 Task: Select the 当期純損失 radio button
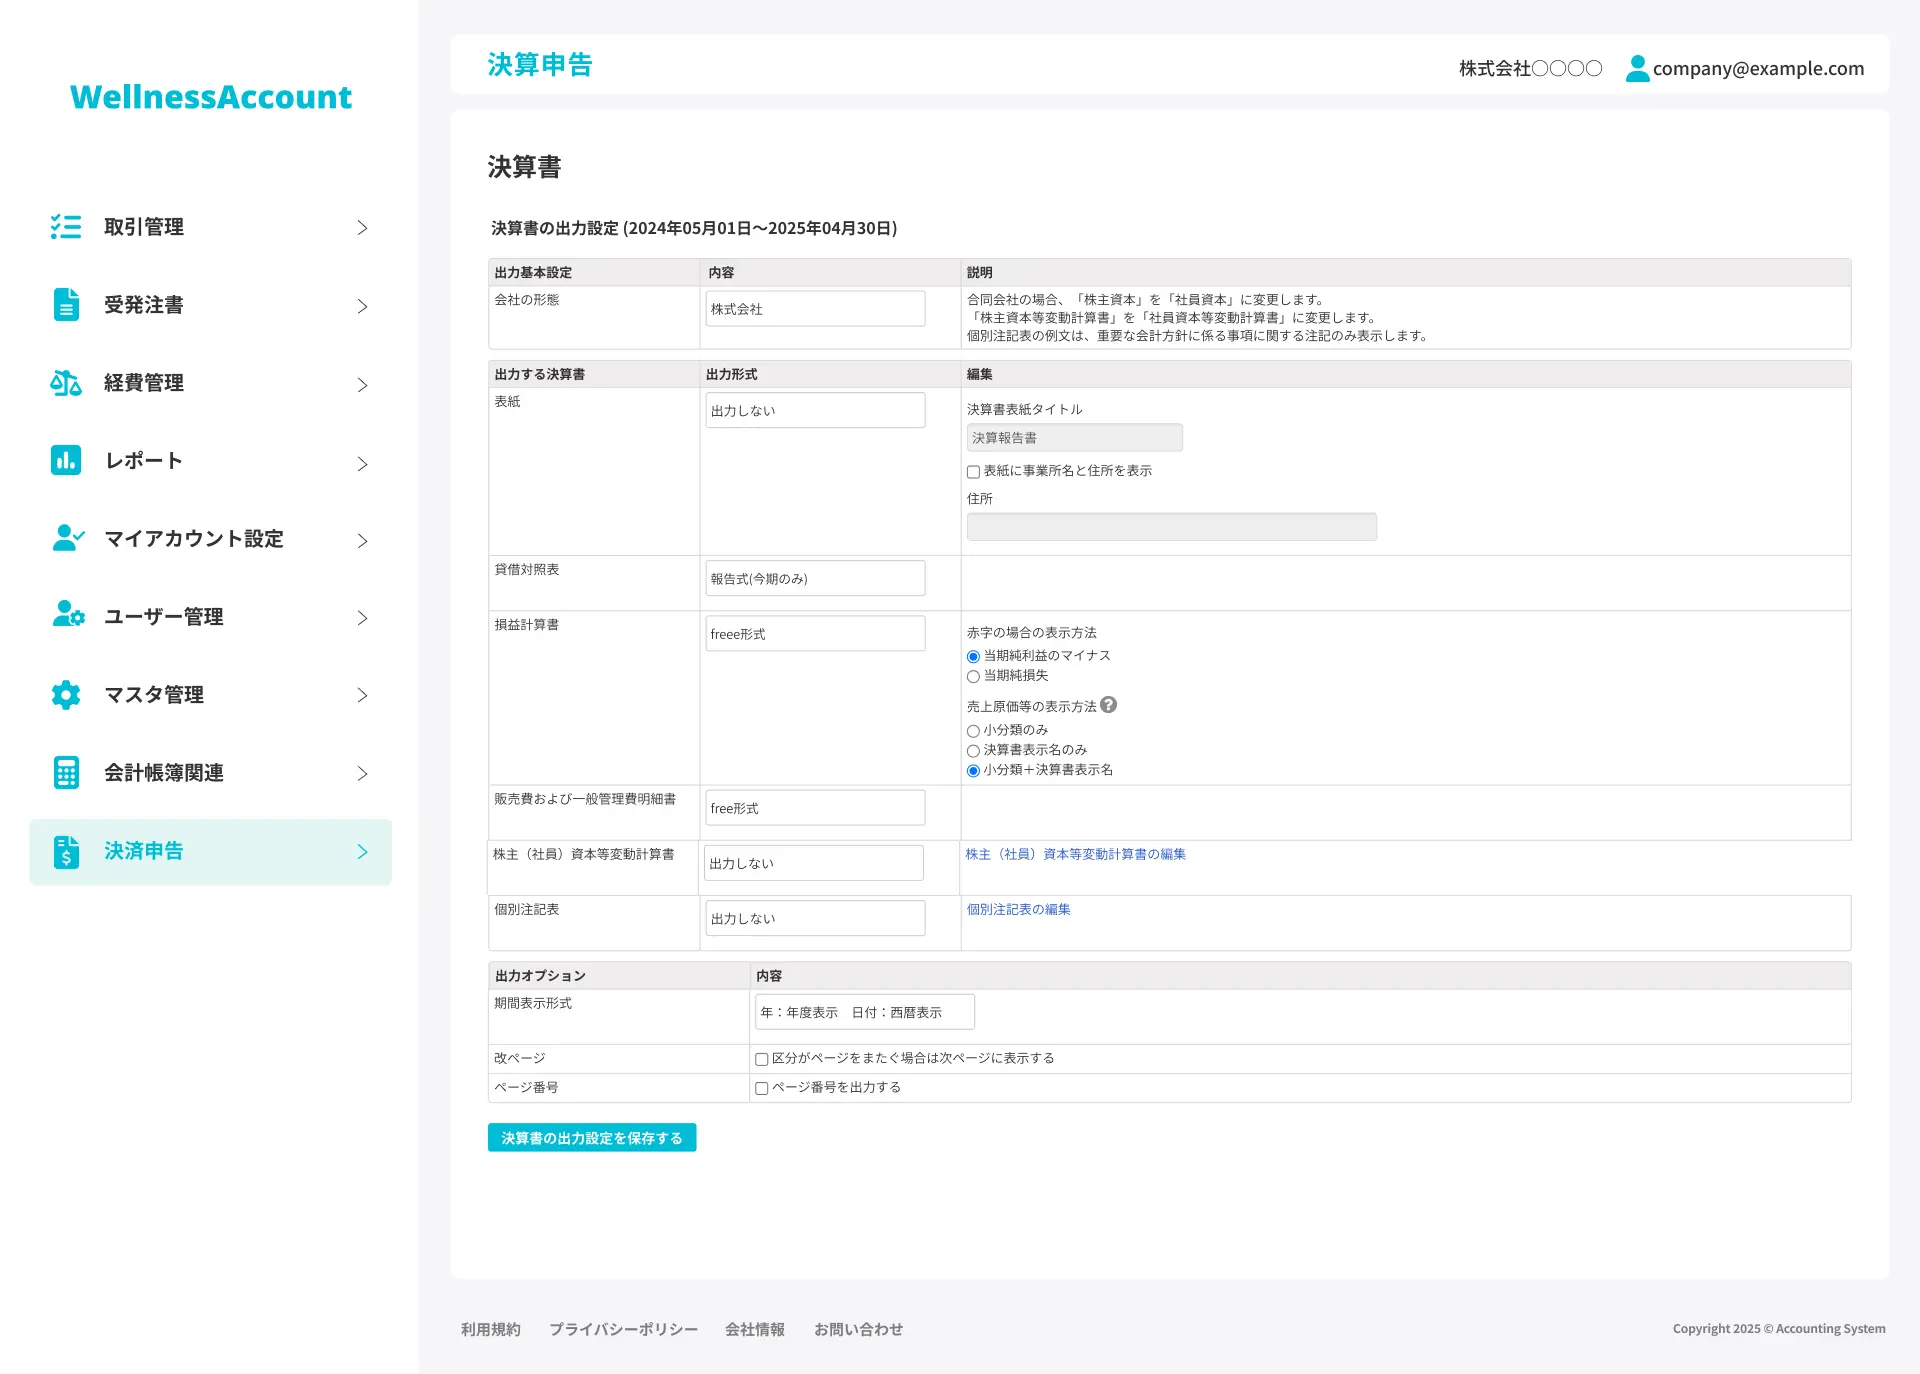point(973,677)
